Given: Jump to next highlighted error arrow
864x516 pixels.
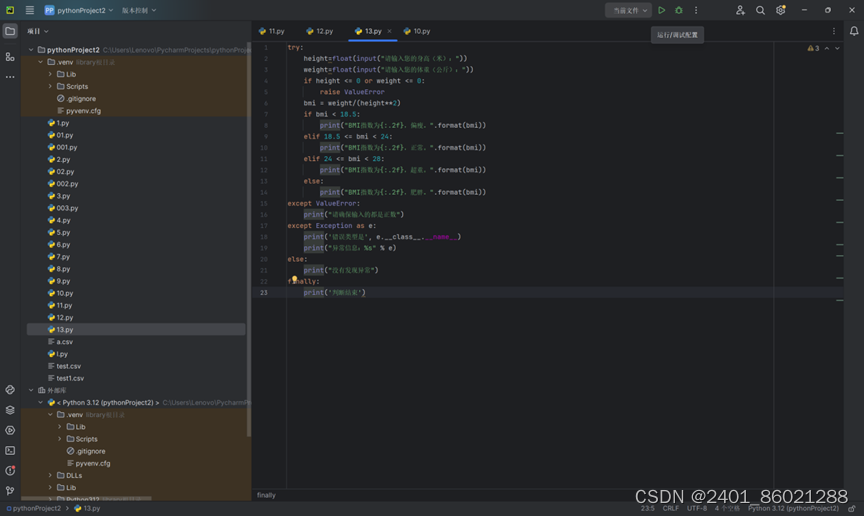Looking at the screenshot, I should [x=837, y=49].
